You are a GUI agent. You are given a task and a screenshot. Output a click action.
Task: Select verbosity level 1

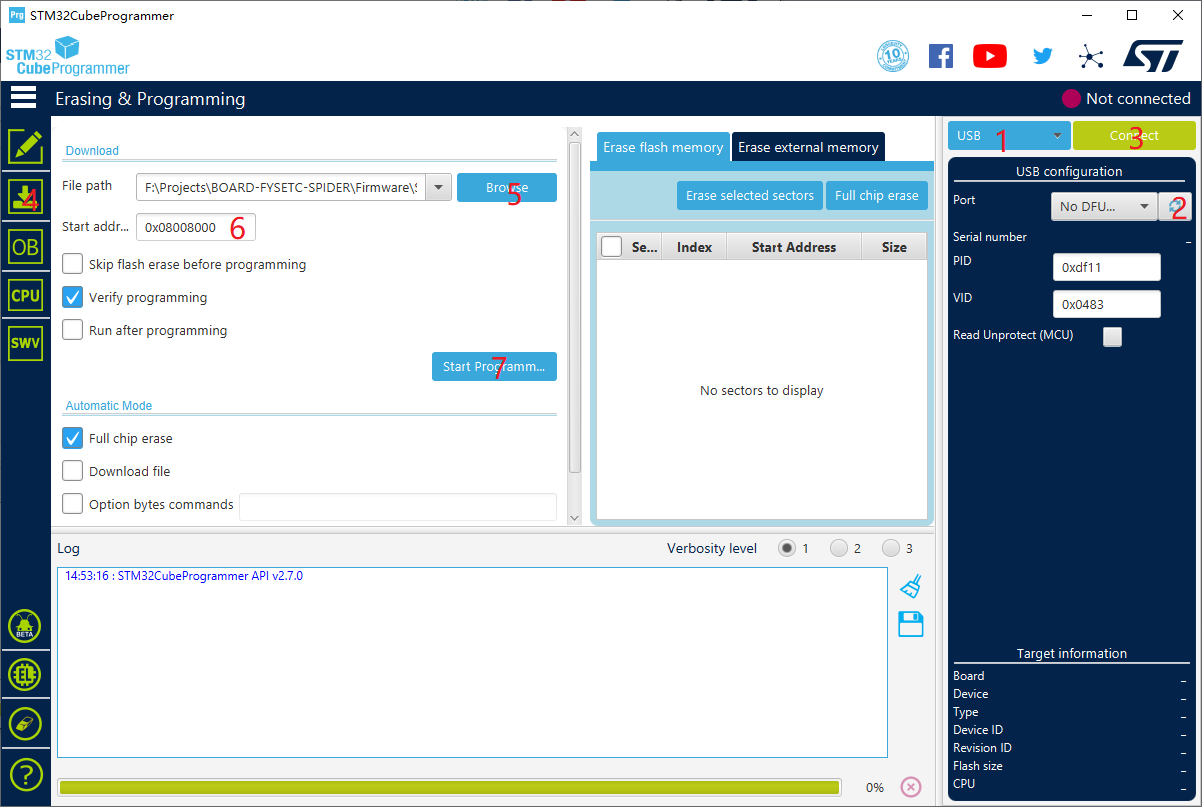click(787, 548)
